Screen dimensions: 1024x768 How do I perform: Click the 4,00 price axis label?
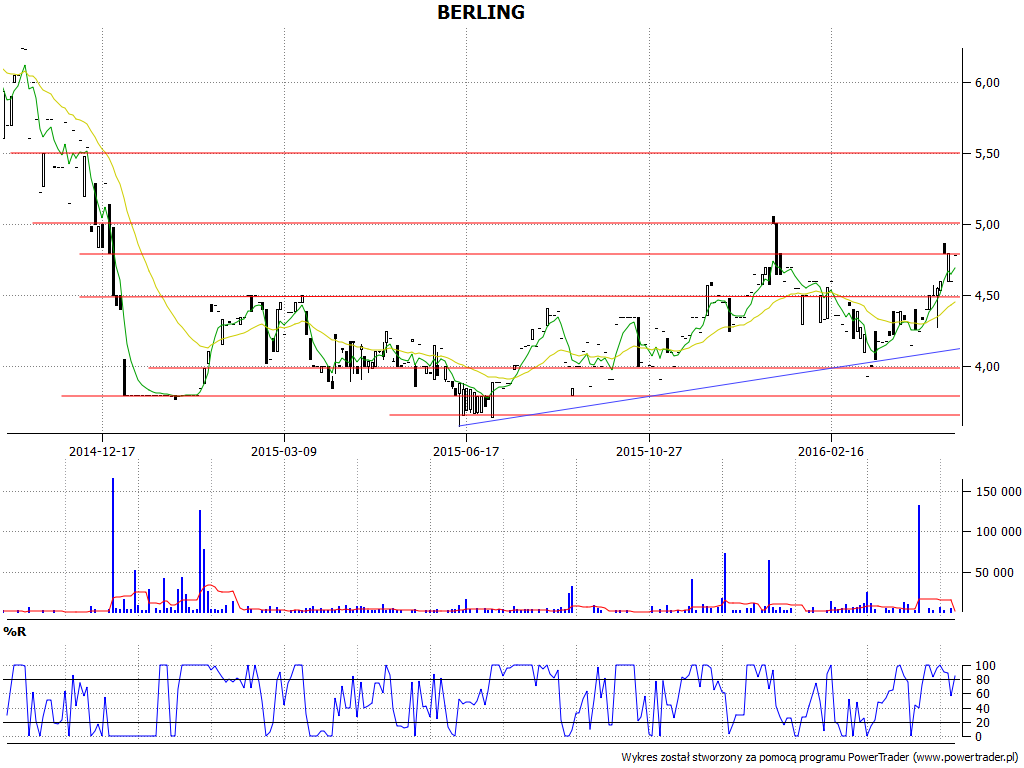pos(987,367)
